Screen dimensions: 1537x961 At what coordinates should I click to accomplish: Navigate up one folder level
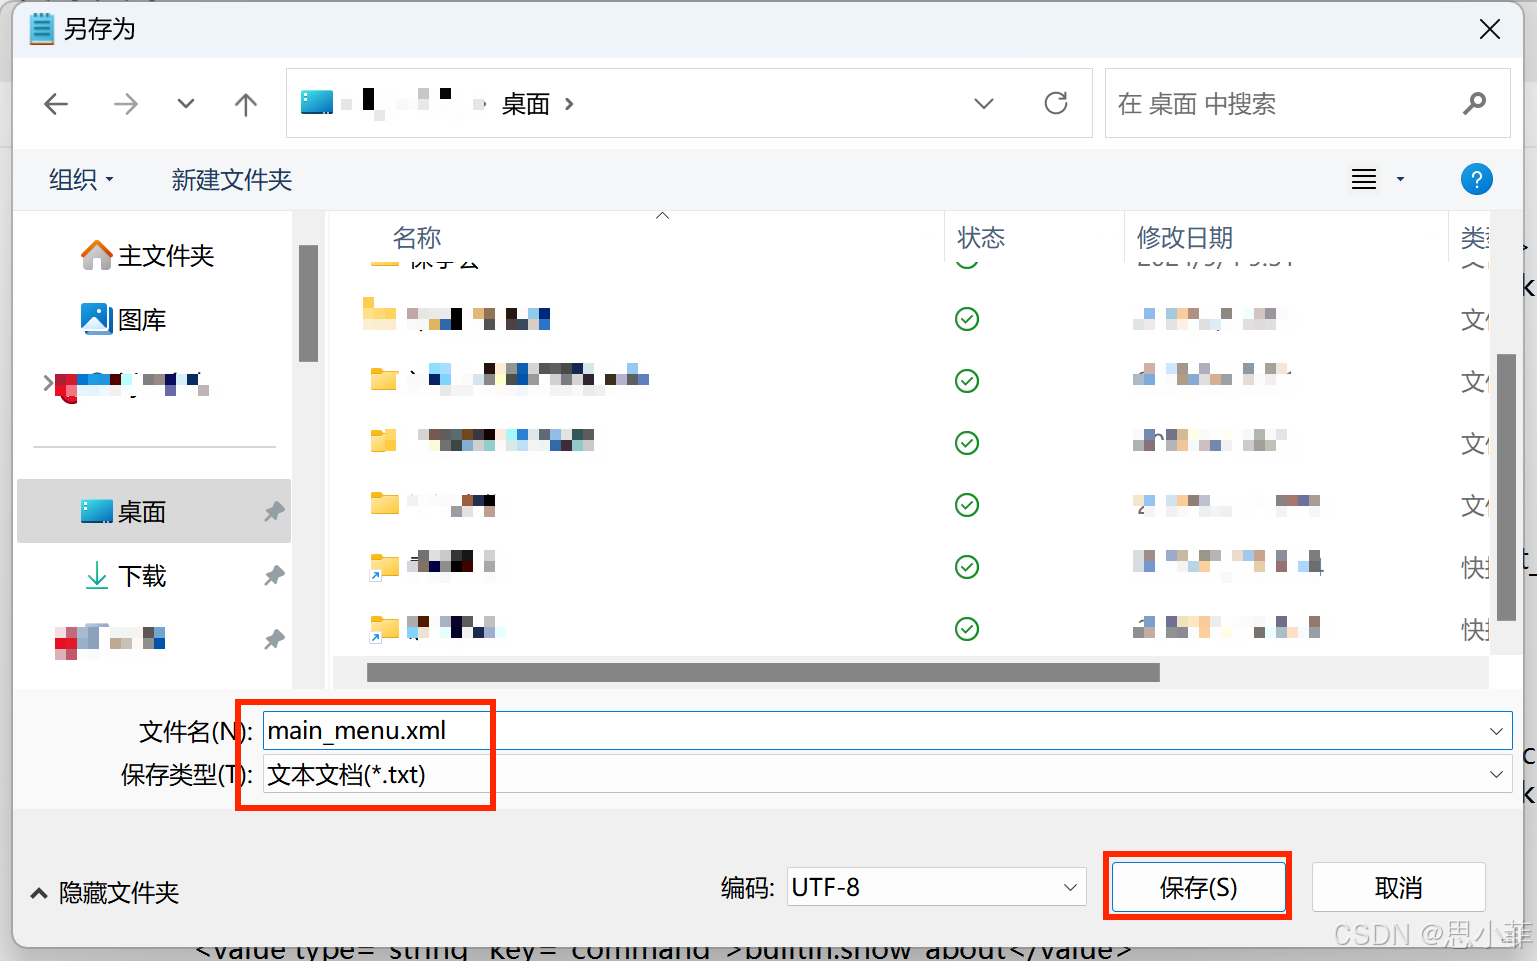[x=246, y=104]
